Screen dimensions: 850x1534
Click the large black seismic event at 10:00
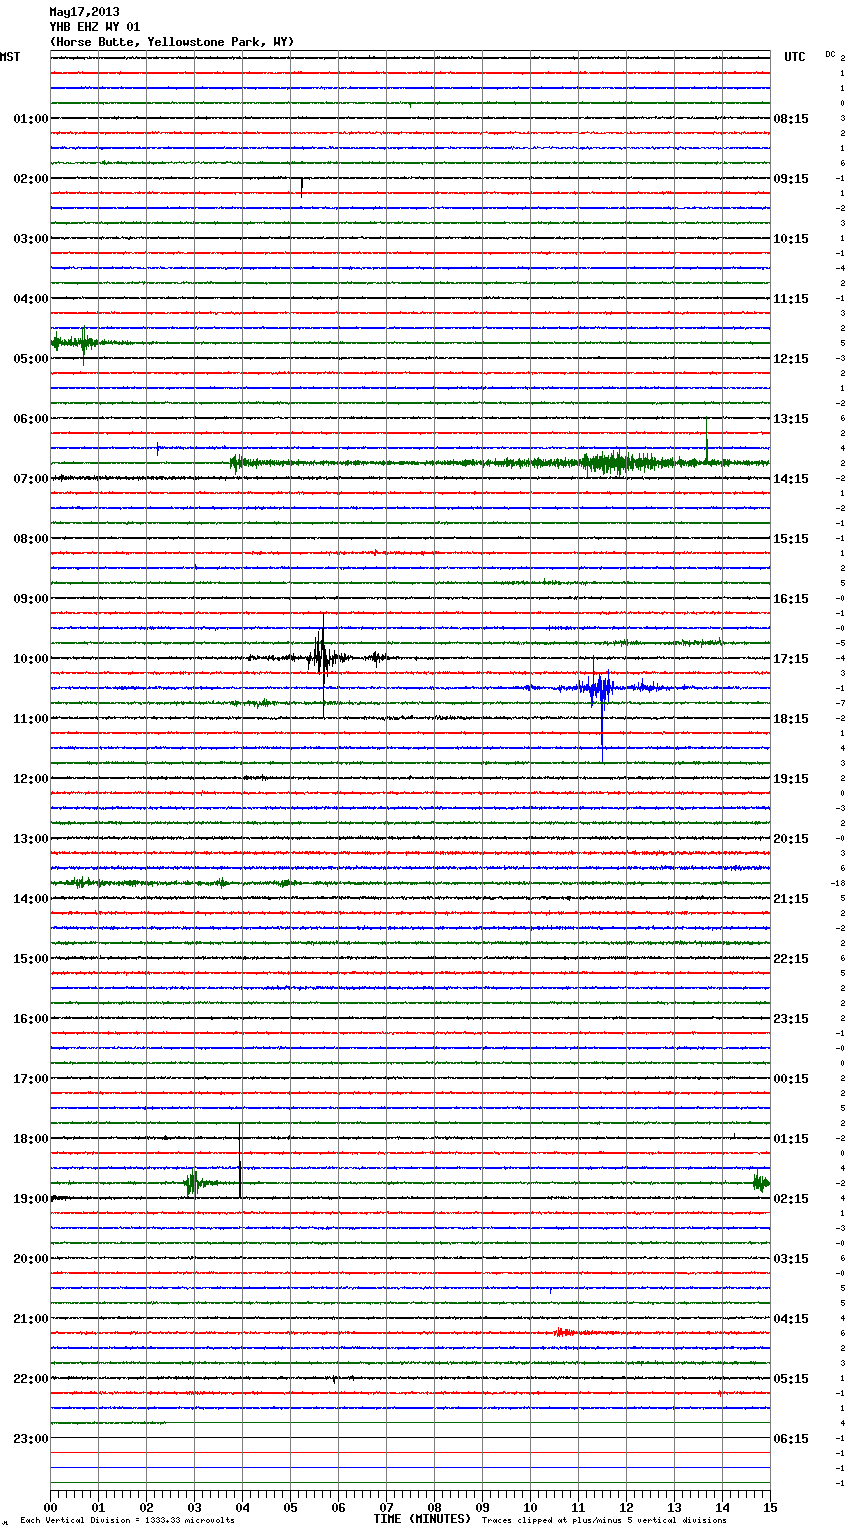(321, 658)
